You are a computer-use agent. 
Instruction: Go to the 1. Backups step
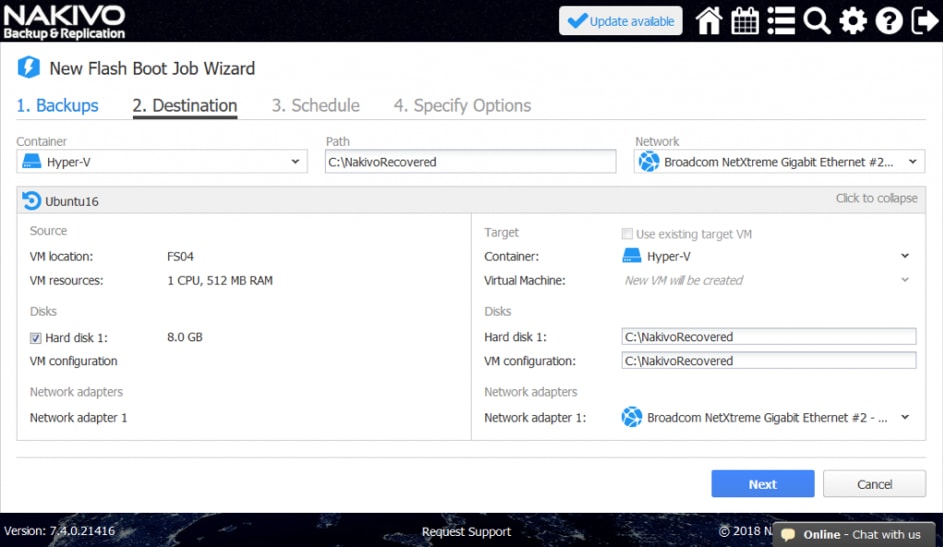57,106
